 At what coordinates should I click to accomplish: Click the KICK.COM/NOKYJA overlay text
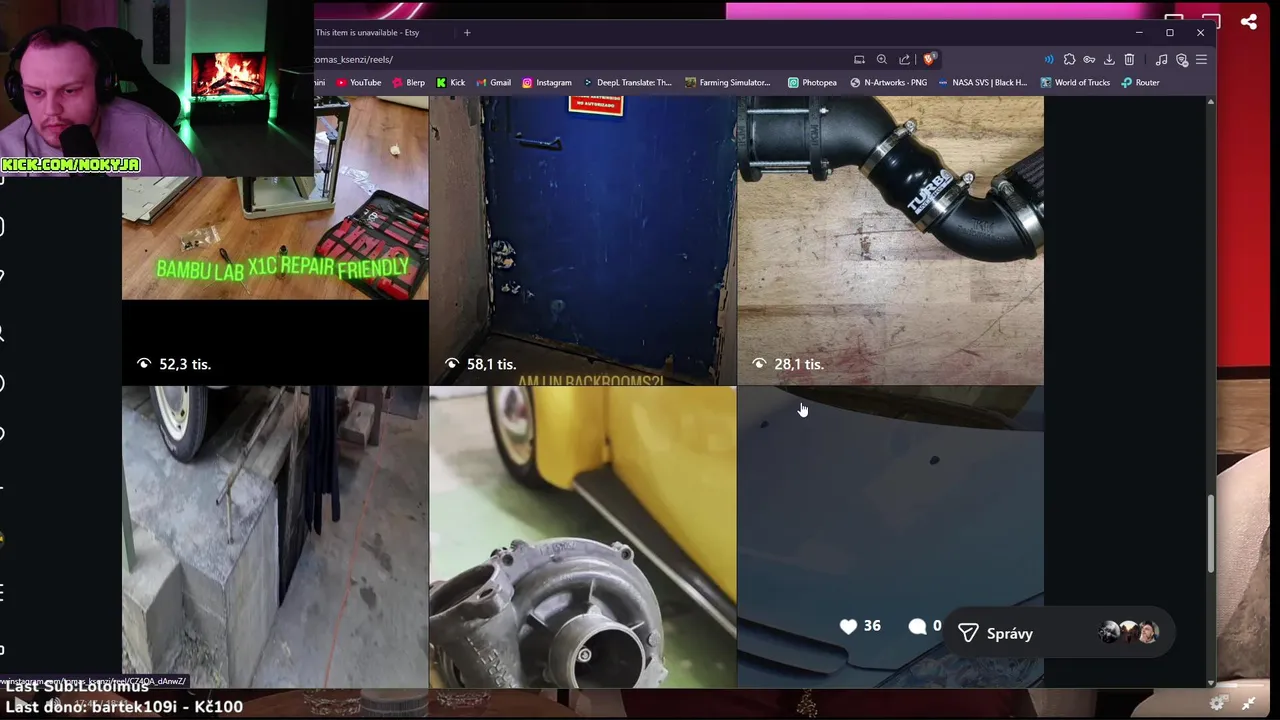tap(70, 164)
